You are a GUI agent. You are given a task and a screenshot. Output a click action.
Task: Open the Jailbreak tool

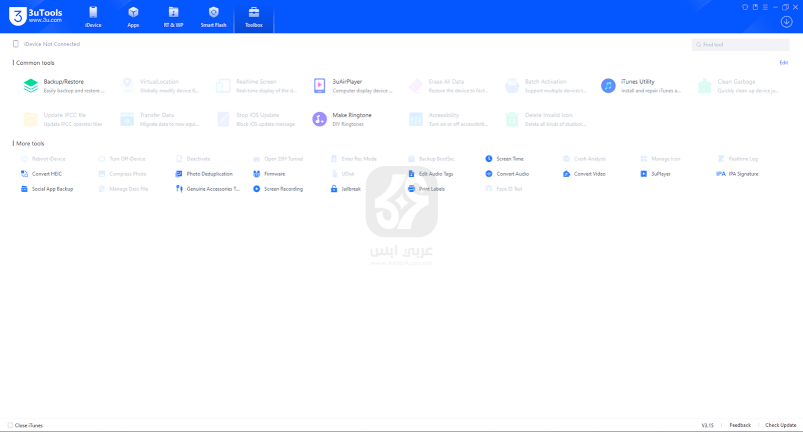click(x=346, y=189)
